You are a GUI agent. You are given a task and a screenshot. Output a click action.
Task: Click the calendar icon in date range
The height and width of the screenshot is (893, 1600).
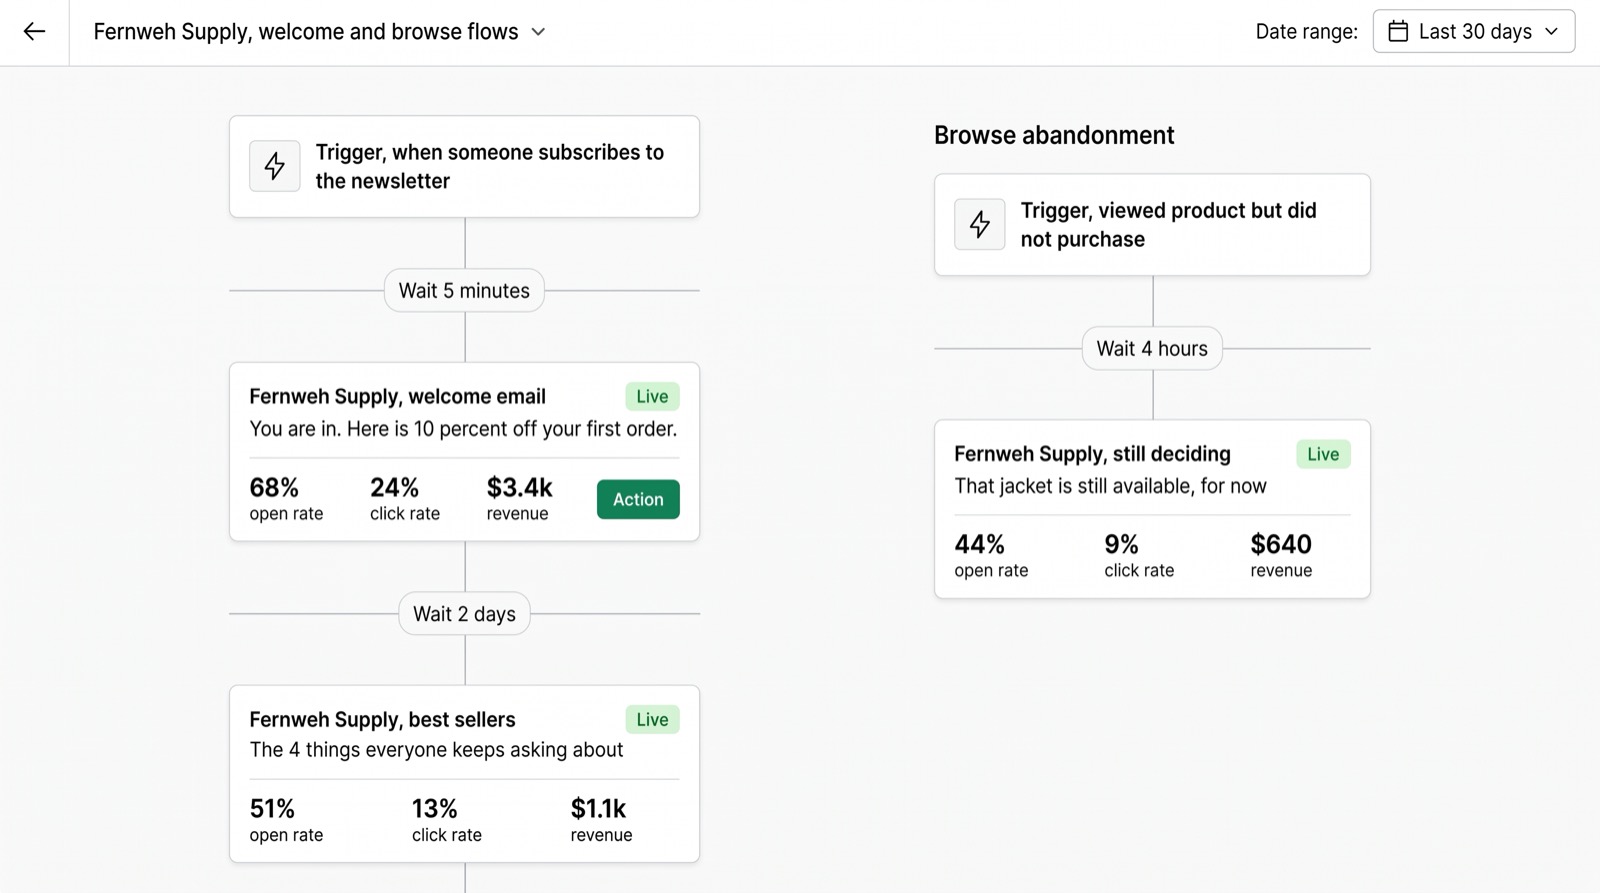click(x=1398, y=32)
